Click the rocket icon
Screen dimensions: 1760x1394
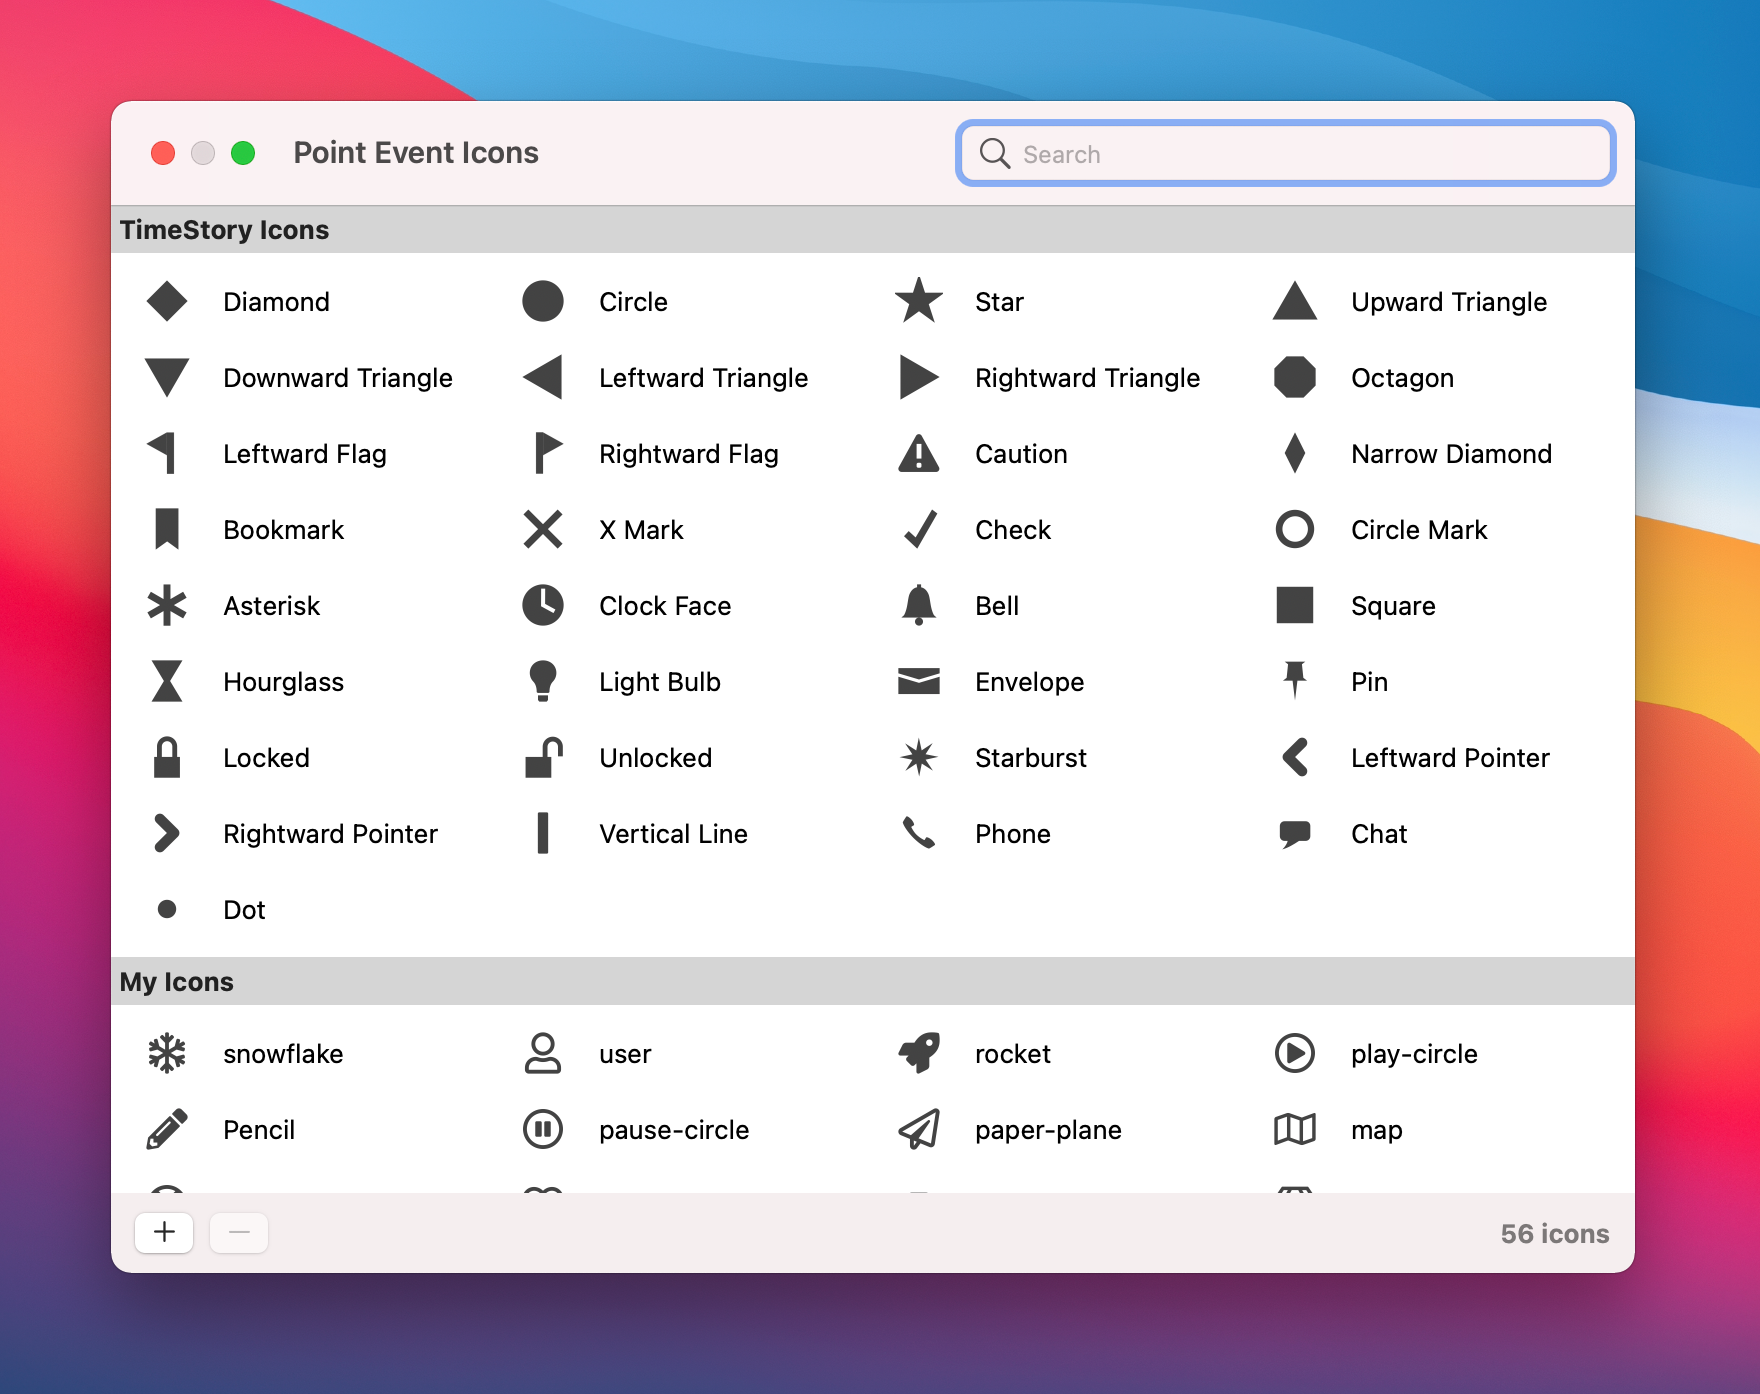(x=917, y=1053)
